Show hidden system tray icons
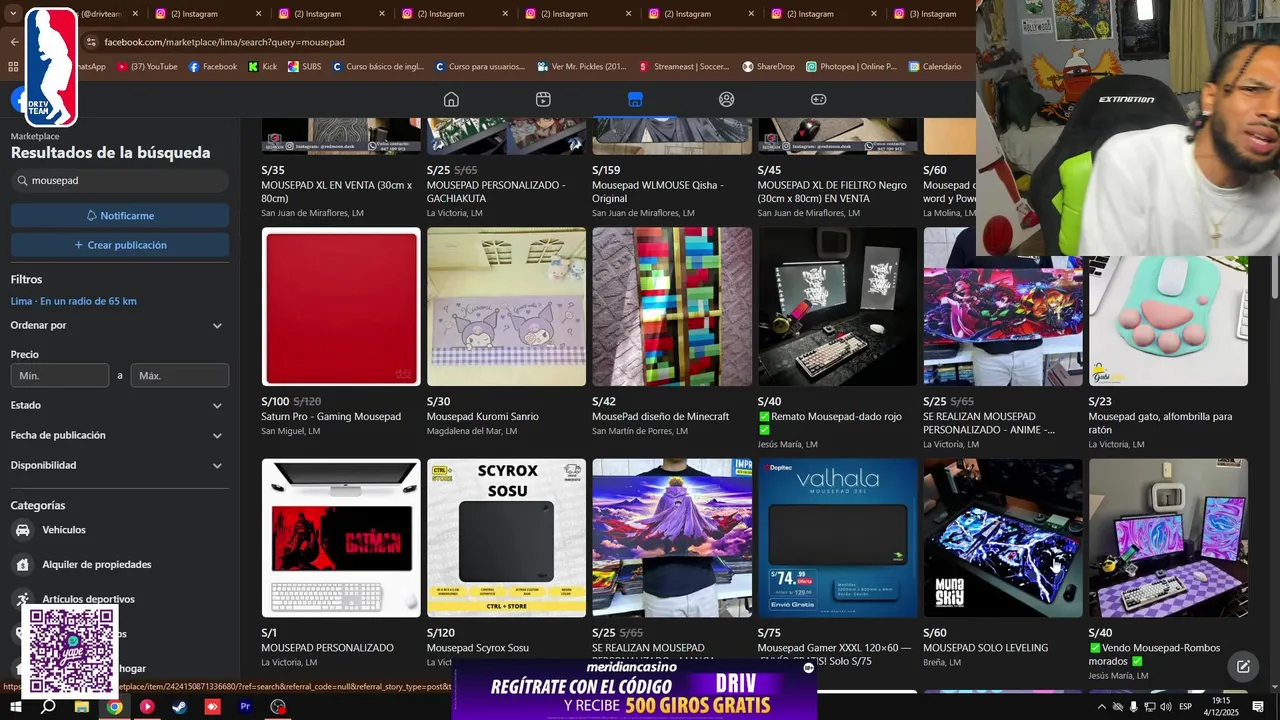1280x720 pixels. [1102, 707]
